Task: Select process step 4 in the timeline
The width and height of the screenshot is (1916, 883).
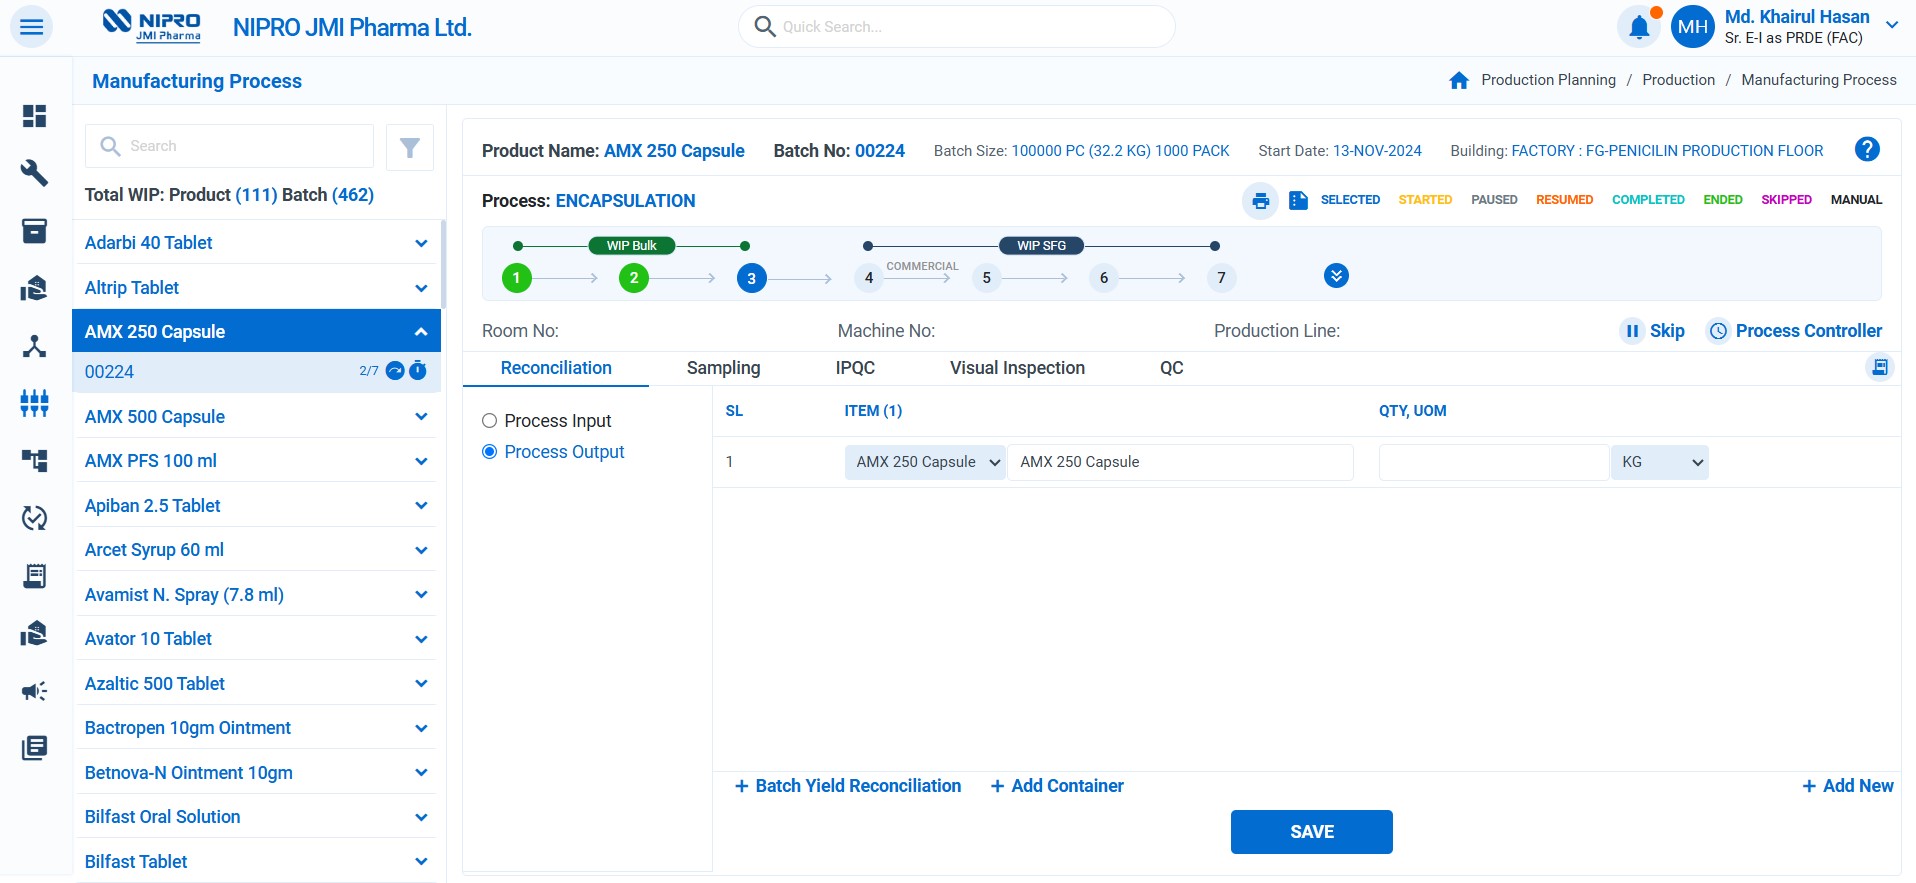Action: tap(869, 278)
